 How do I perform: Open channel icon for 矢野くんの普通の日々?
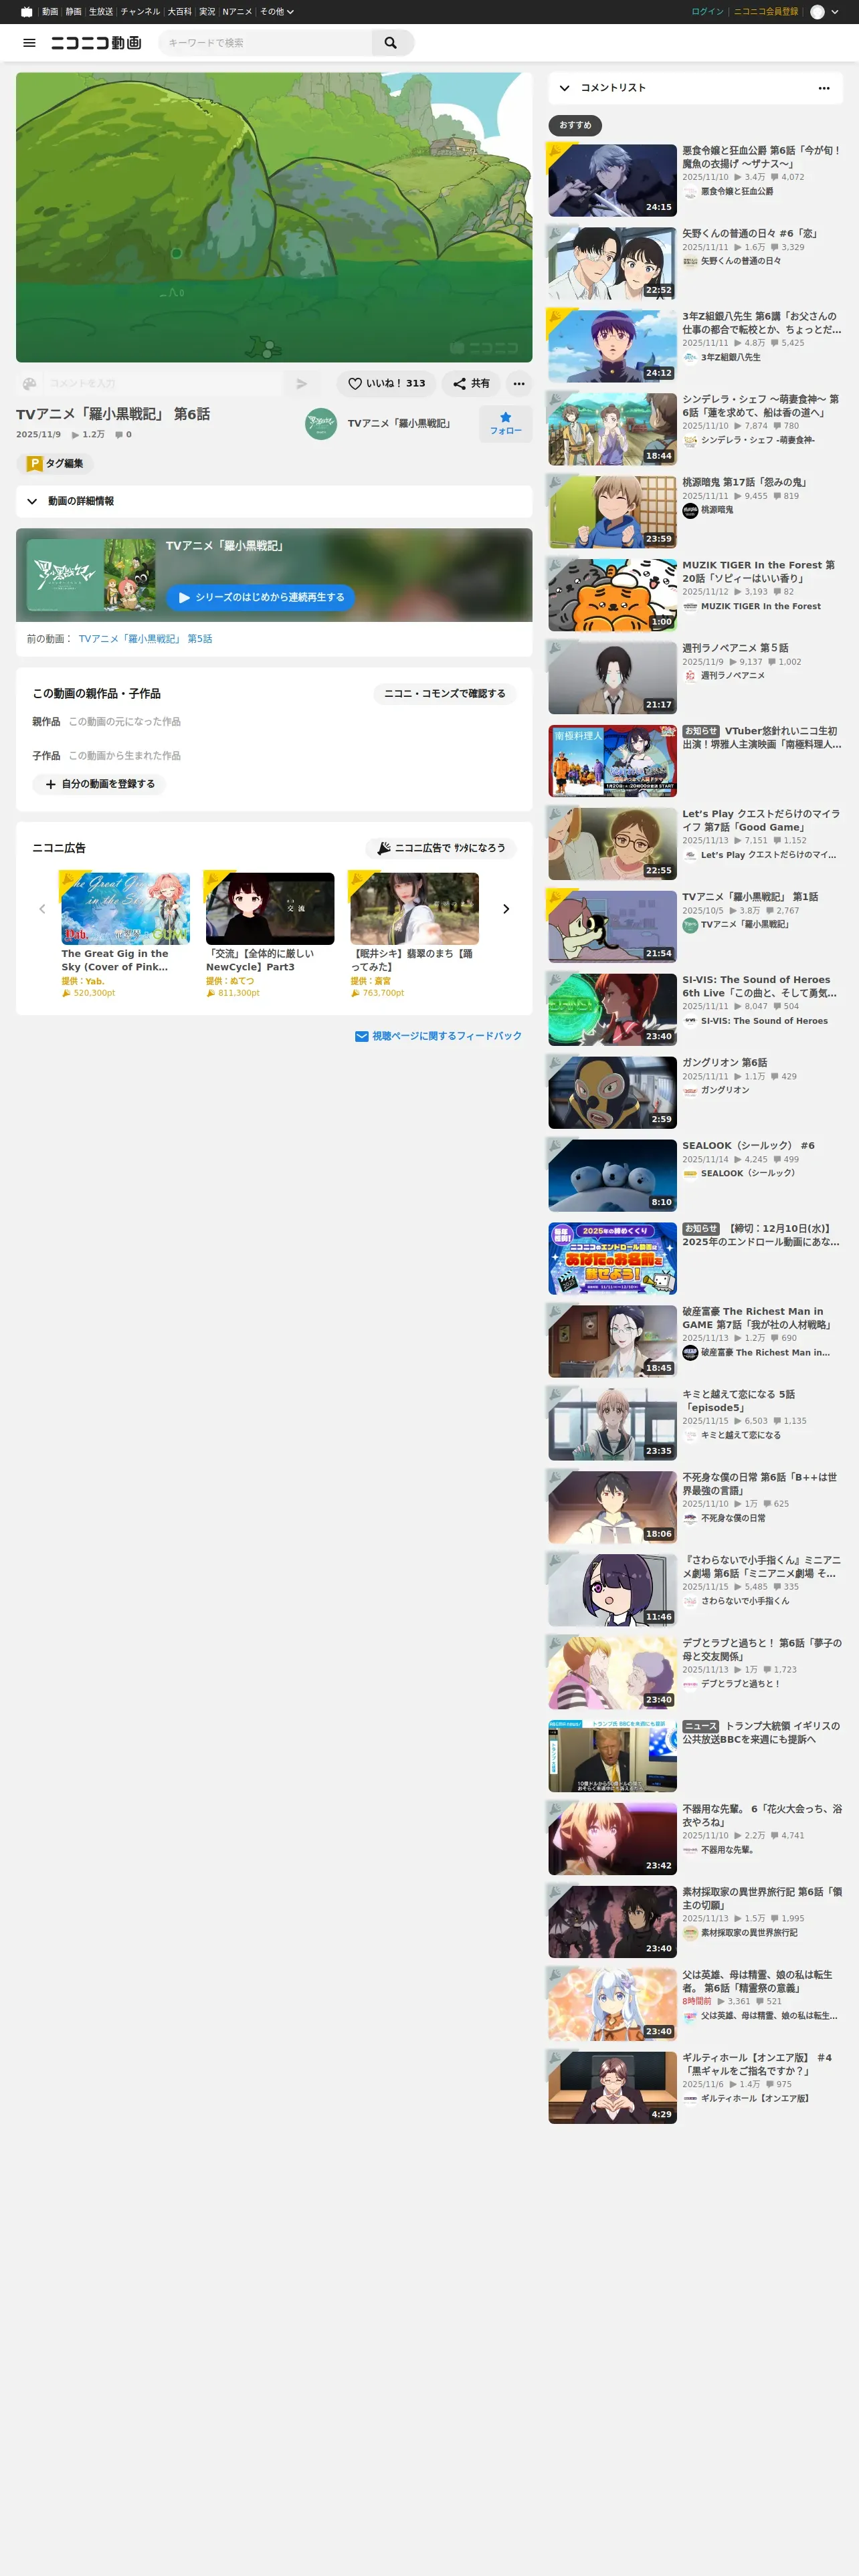(690, 261)
